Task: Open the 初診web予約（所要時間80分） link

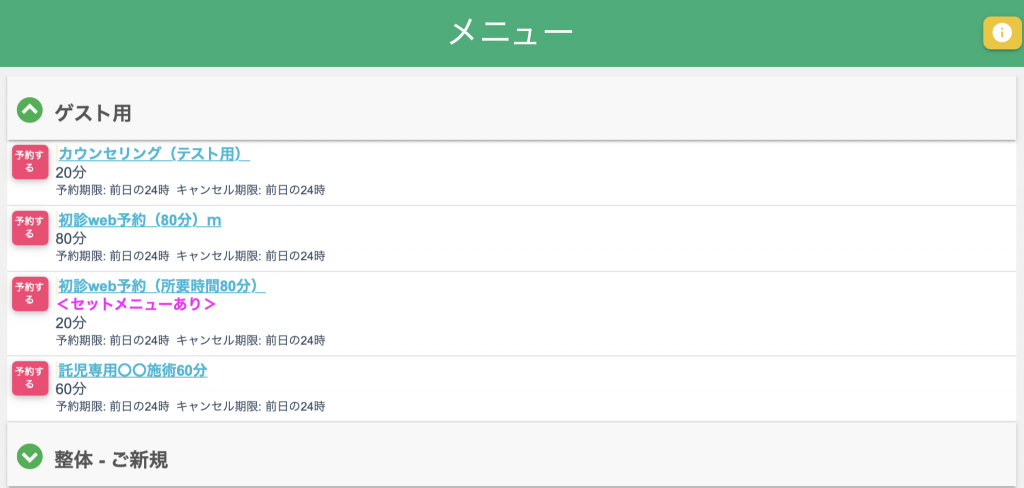Action: coord(160,286)
